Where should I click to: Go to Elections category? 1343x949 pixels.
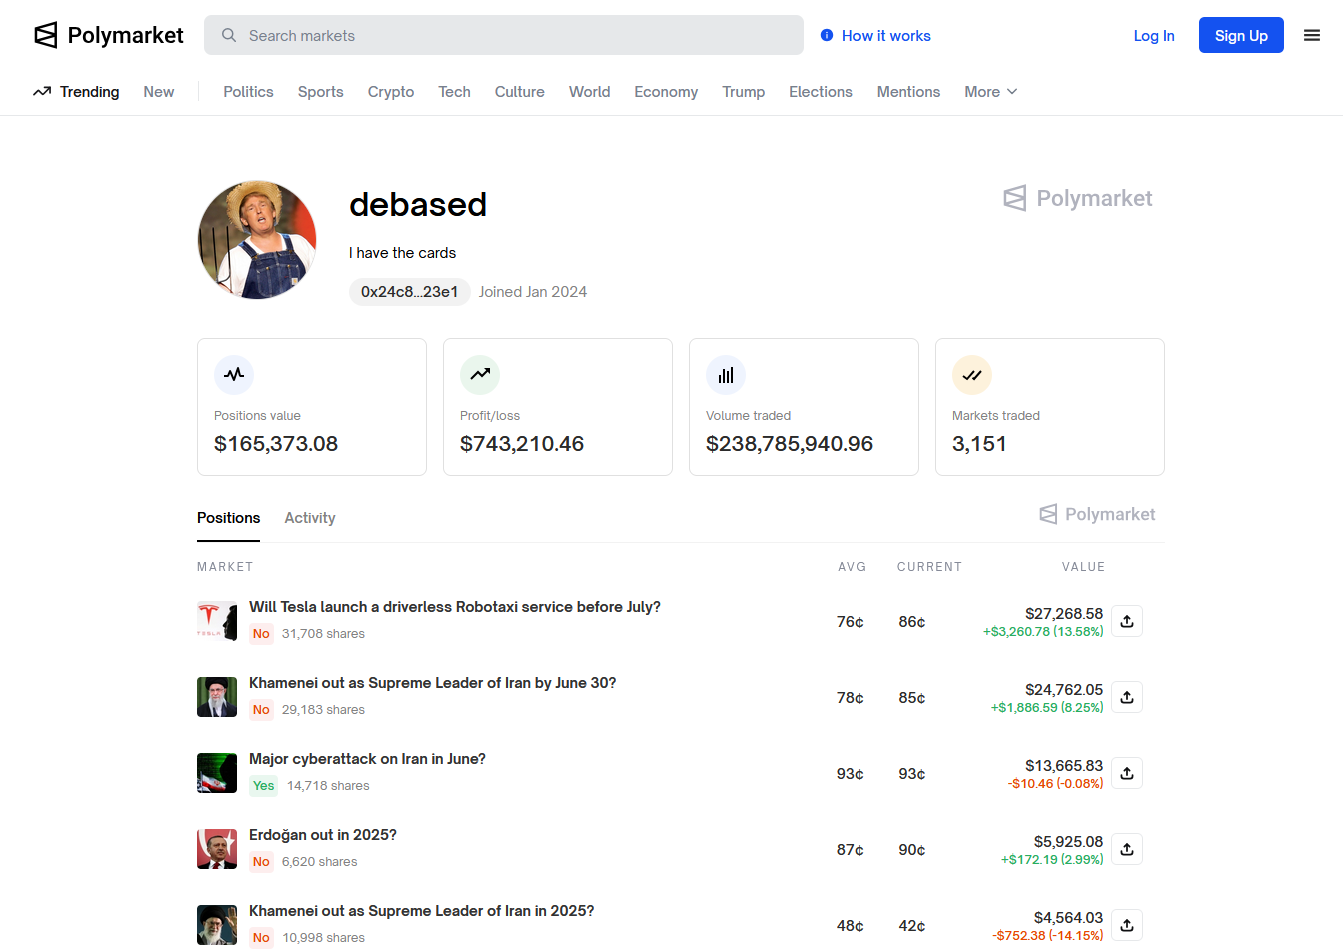coord(820,91)
